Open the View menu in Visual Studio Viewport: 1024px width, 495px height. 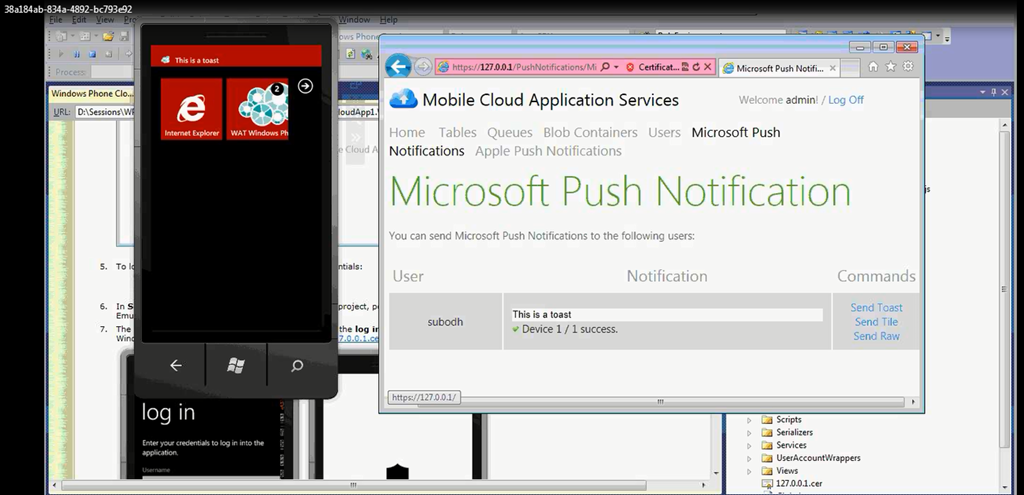click(104, 20)
